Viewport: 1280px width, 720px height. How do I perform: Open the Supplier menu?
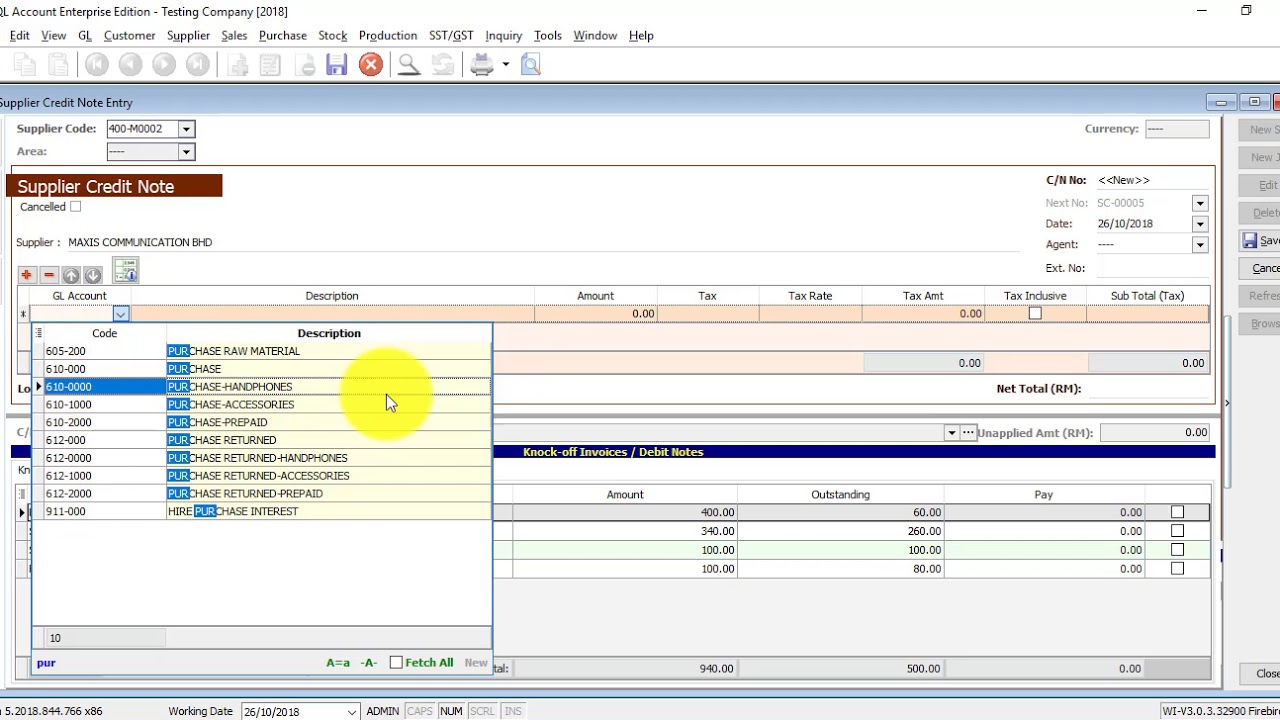pos(188,35)
